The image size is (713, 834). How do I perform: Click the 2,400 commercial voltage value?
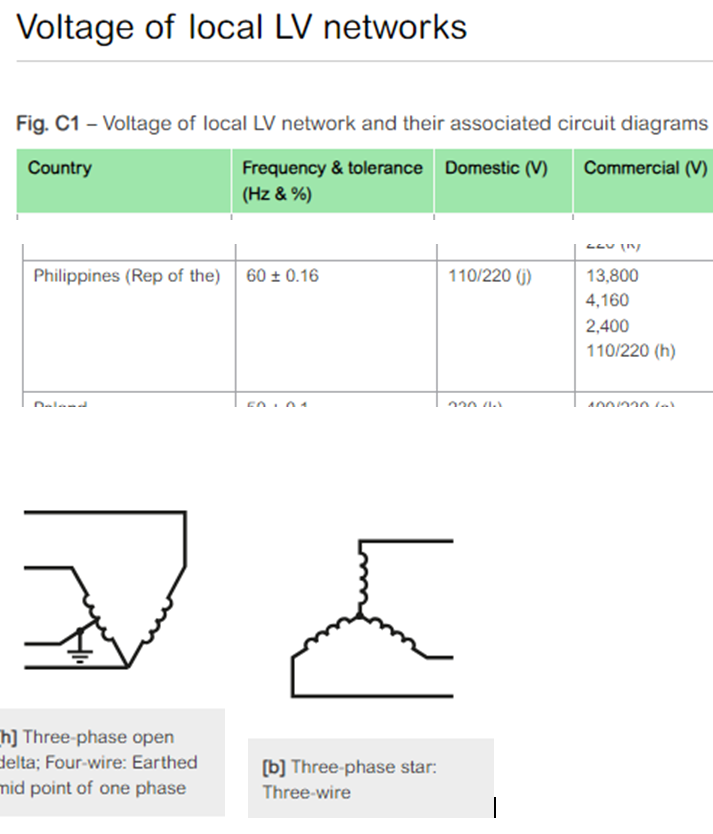[x=609, y=326]
